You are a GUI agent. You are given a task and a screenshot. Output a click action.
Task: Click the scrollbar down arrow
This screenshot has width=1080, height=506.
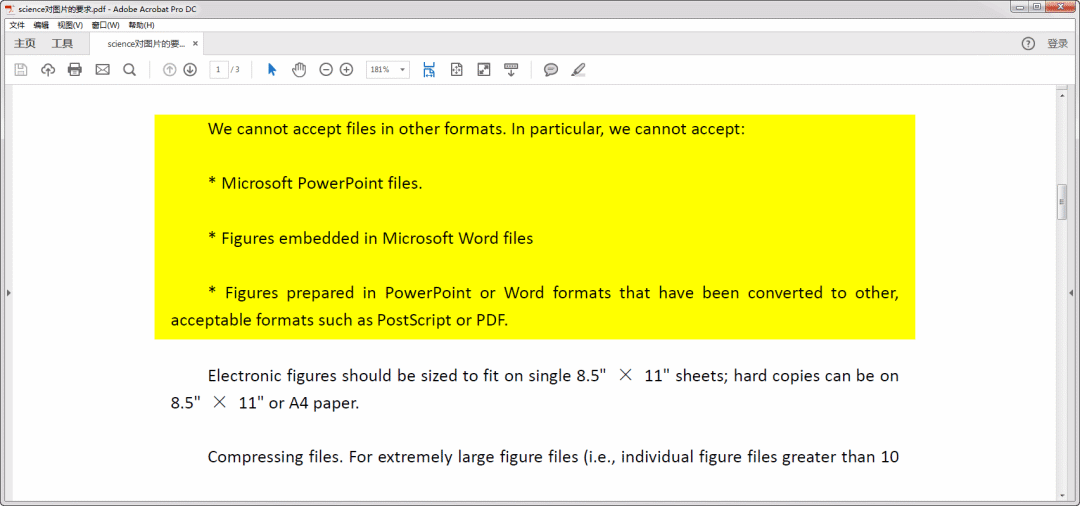tap(1061, 495)
